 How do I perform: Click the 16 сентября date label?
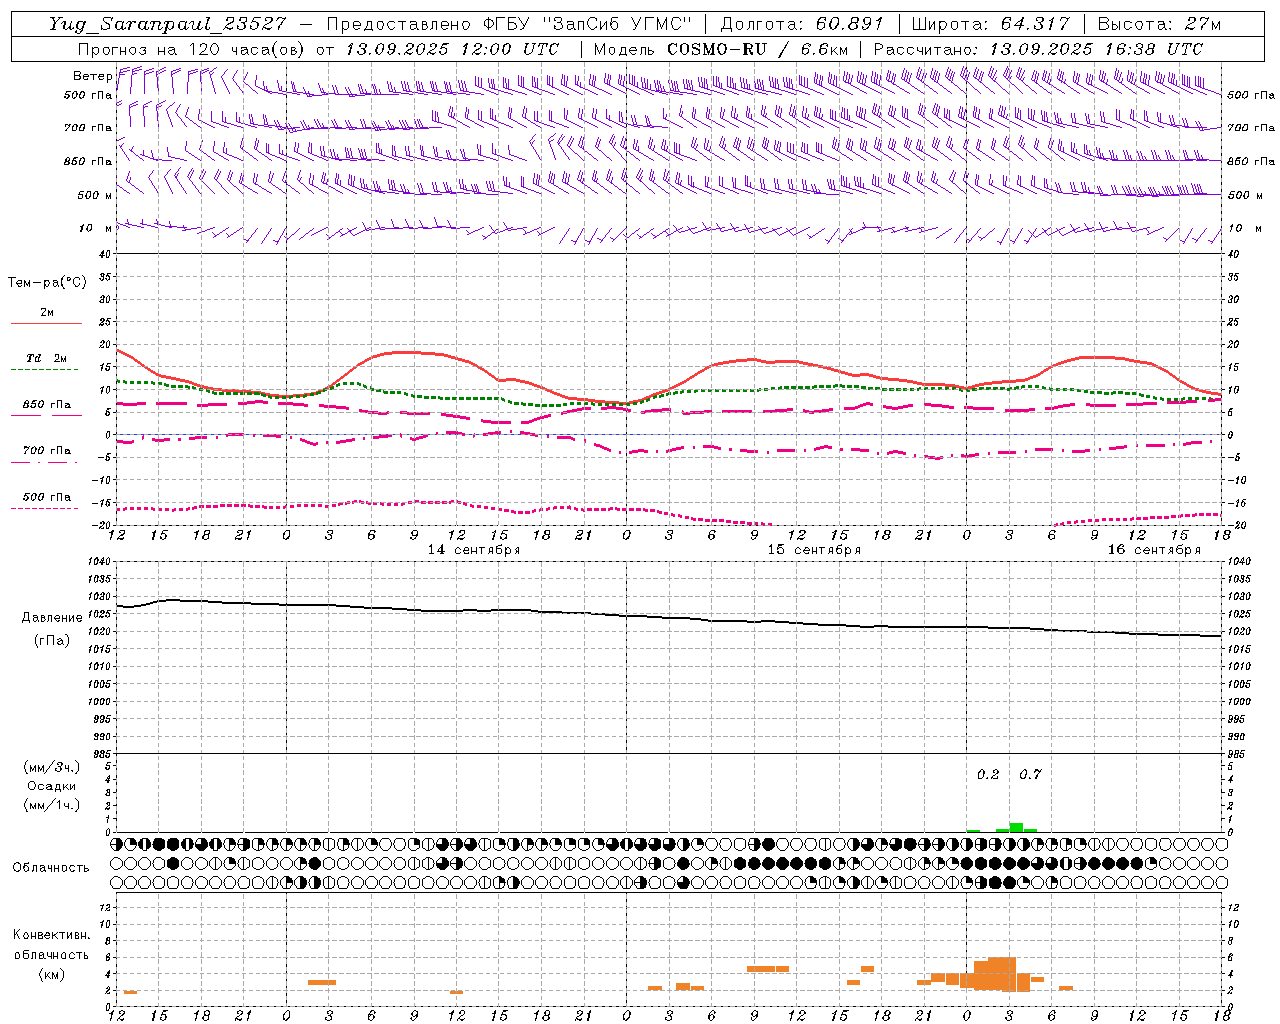tap(1154, 550)
